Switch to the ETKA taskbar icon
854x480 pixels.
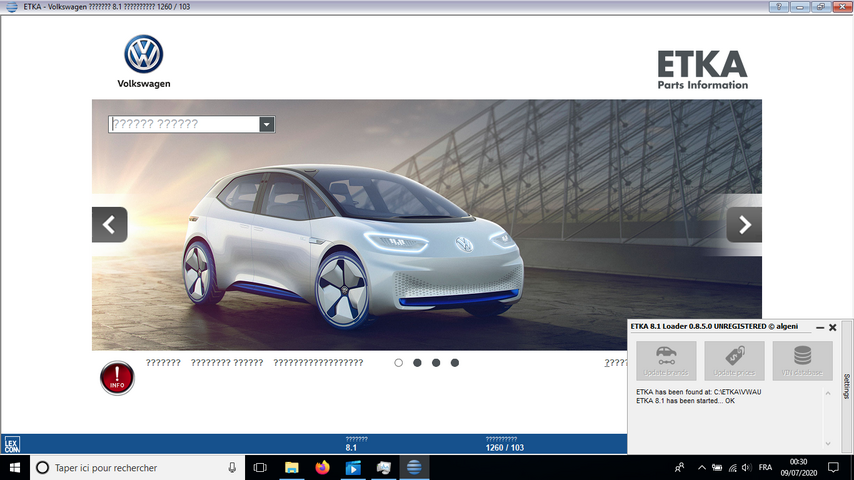pos(414,467)
